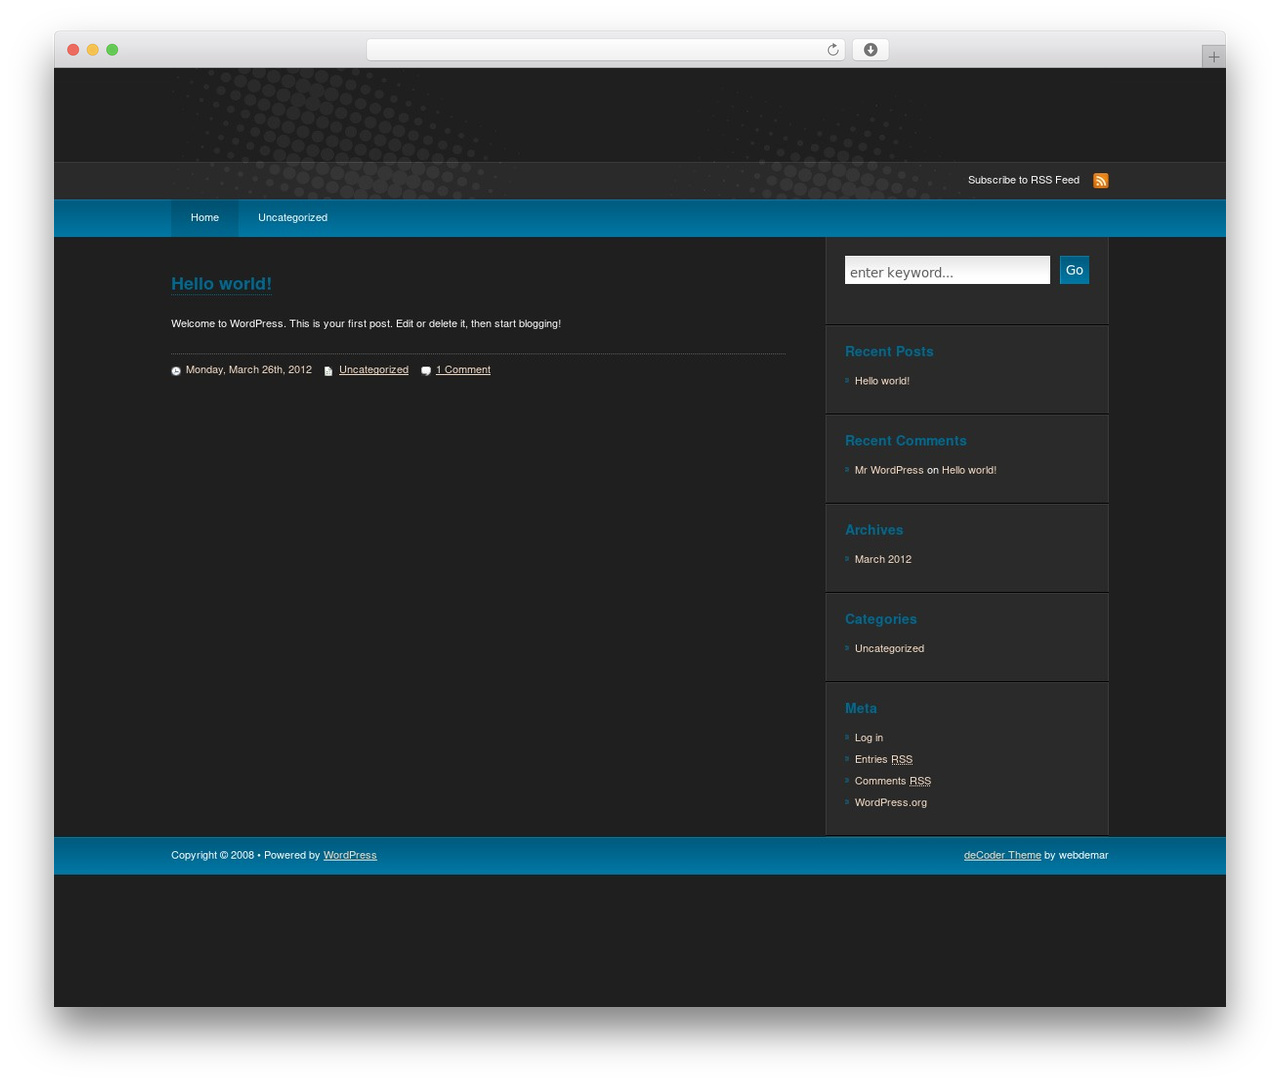This screenshot has height=1084, width=1280.
Task: Add a new browser tab
Action: (1214, 57)
